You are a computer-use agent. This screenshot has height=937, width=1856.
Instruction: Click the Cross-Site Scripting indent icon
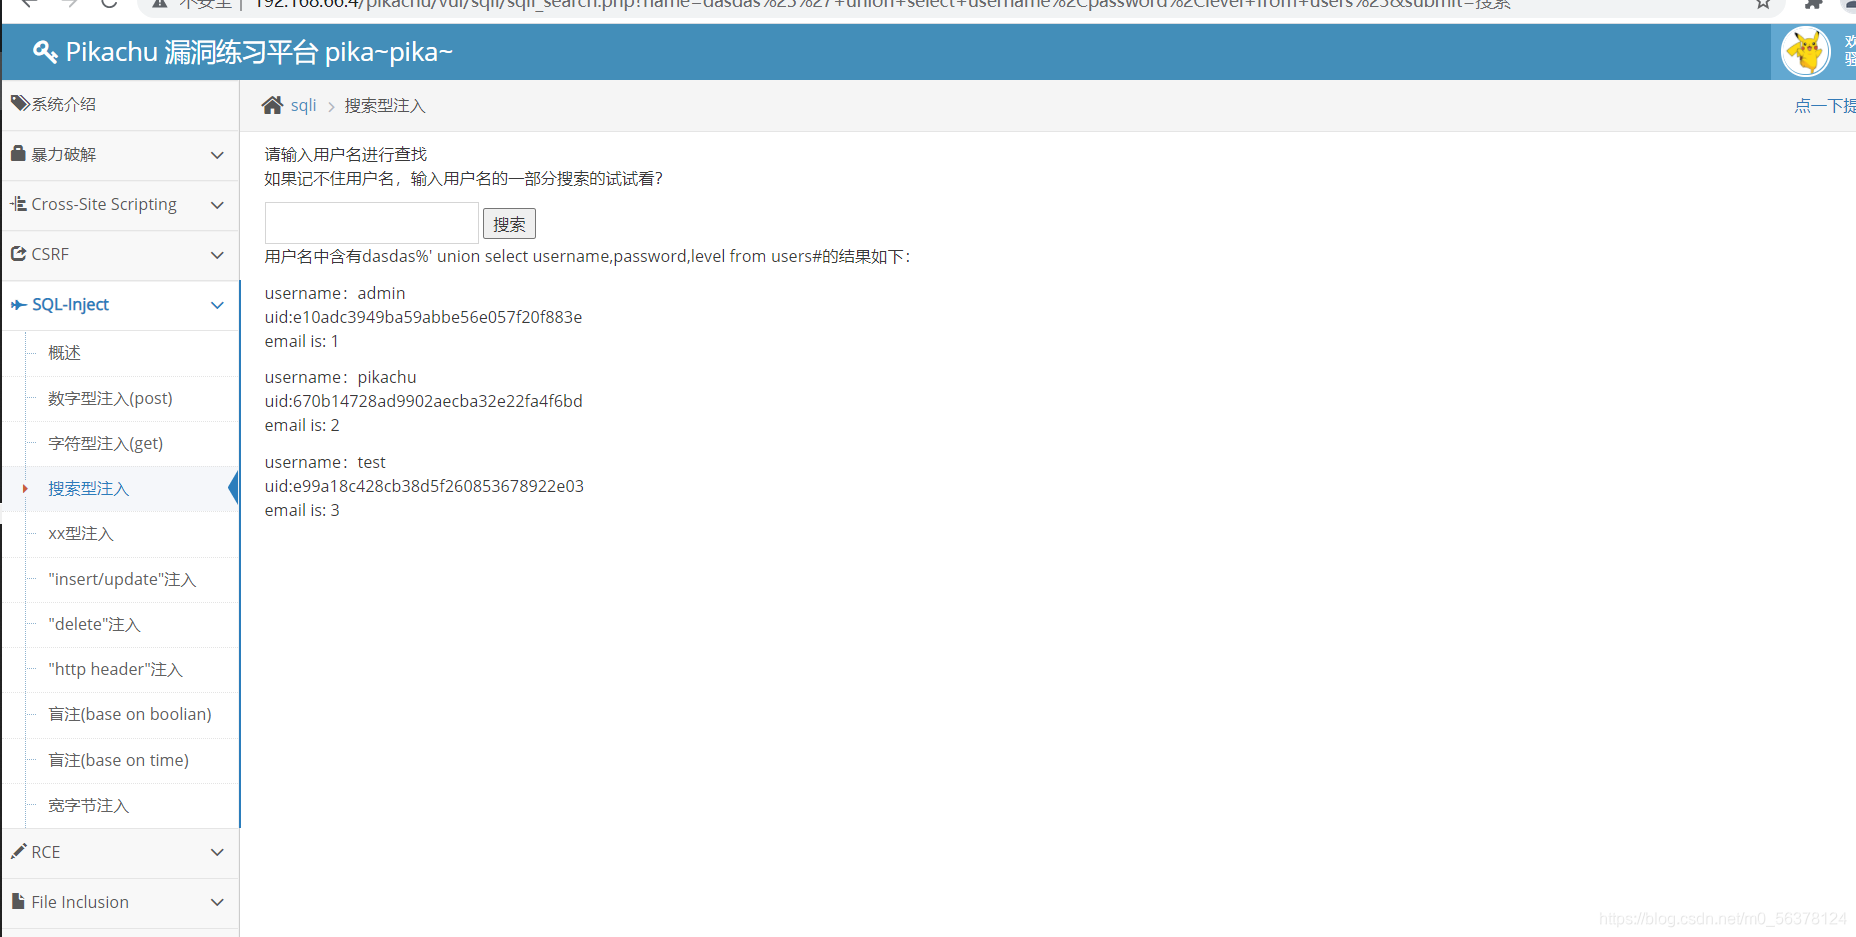pos(18,203)
